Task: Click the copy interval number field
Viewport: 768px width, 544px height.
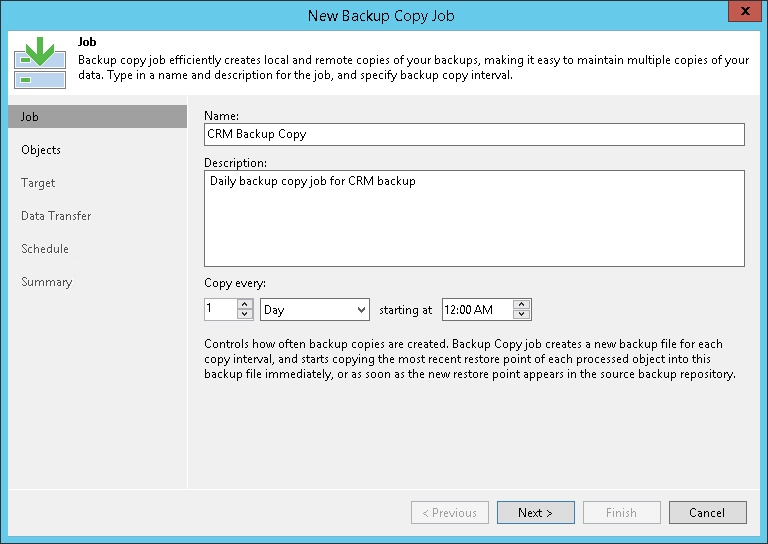Action: tap(221, 309)
